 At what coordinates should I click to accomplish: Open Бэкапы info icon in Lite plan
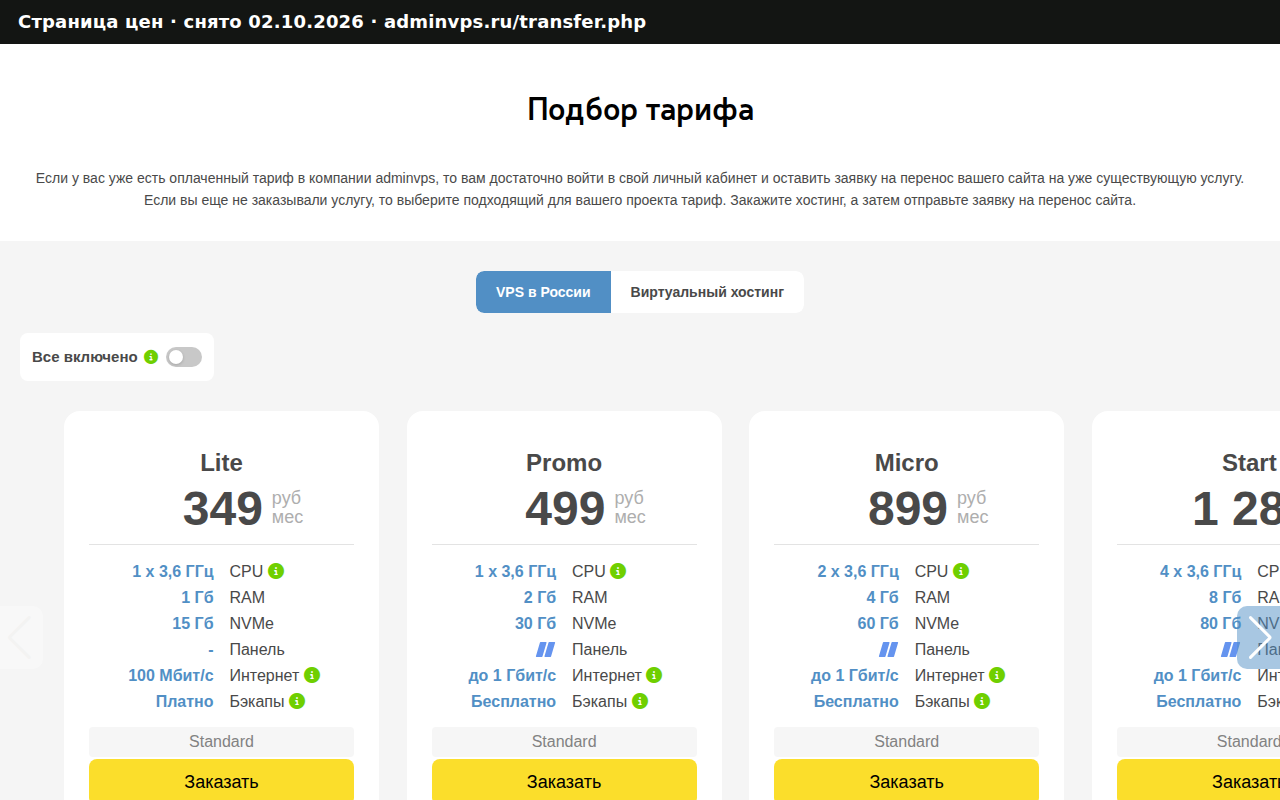pyautogui.click(x=297, y=701)
